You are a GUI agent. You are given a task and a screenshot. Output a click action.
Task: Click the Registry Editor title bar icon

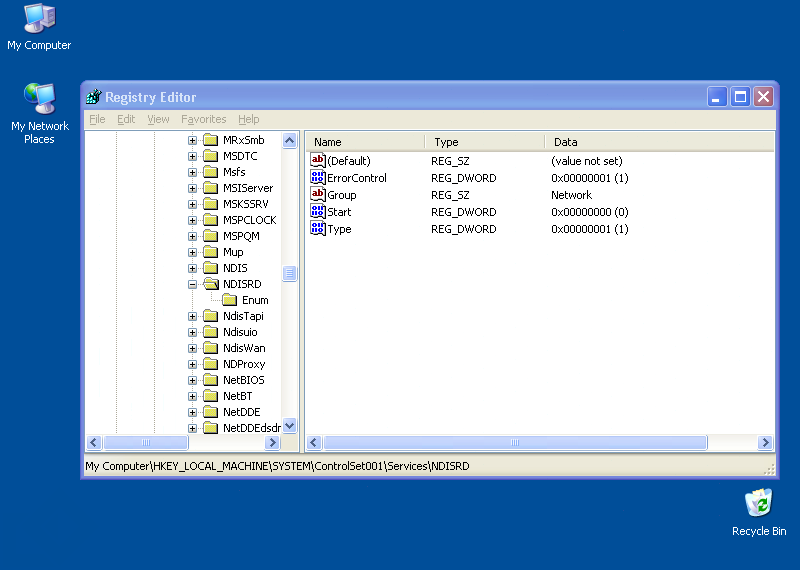94,96
